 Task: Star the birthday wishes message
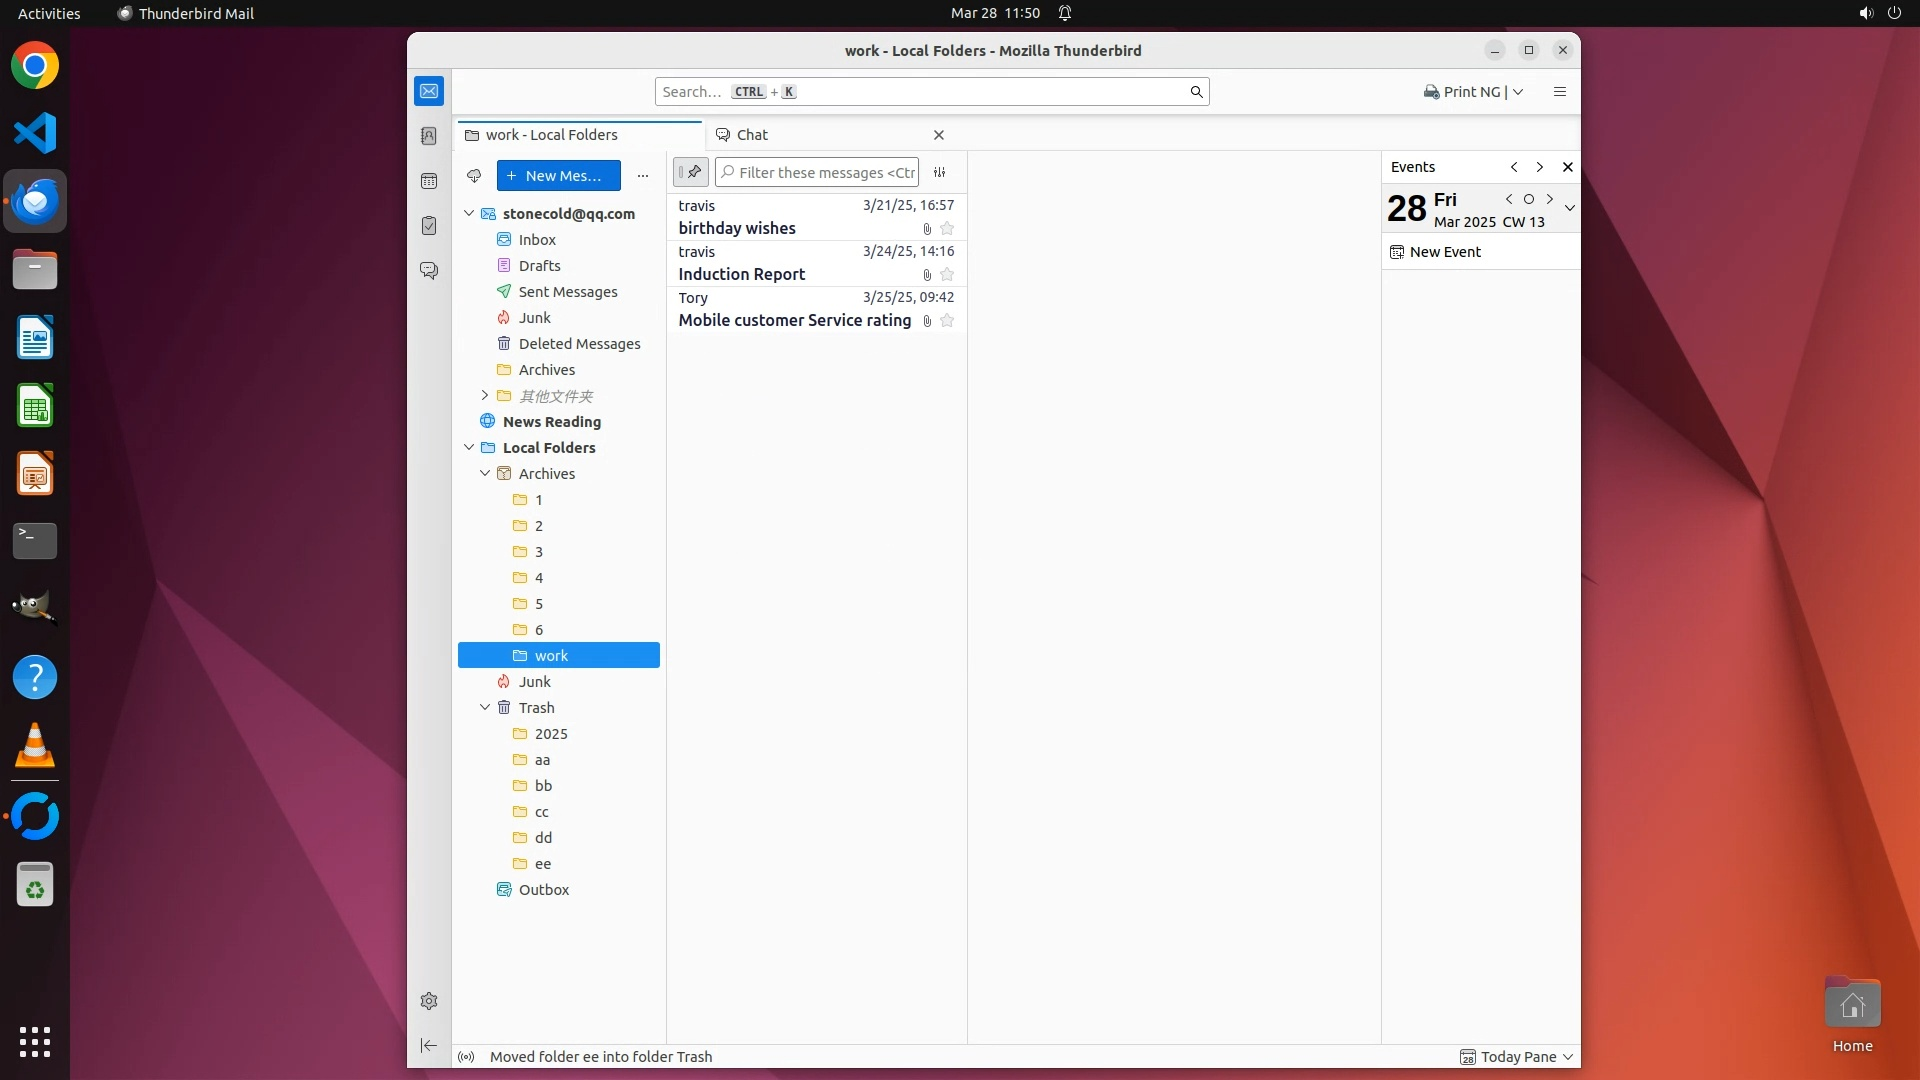coord(947,228)
